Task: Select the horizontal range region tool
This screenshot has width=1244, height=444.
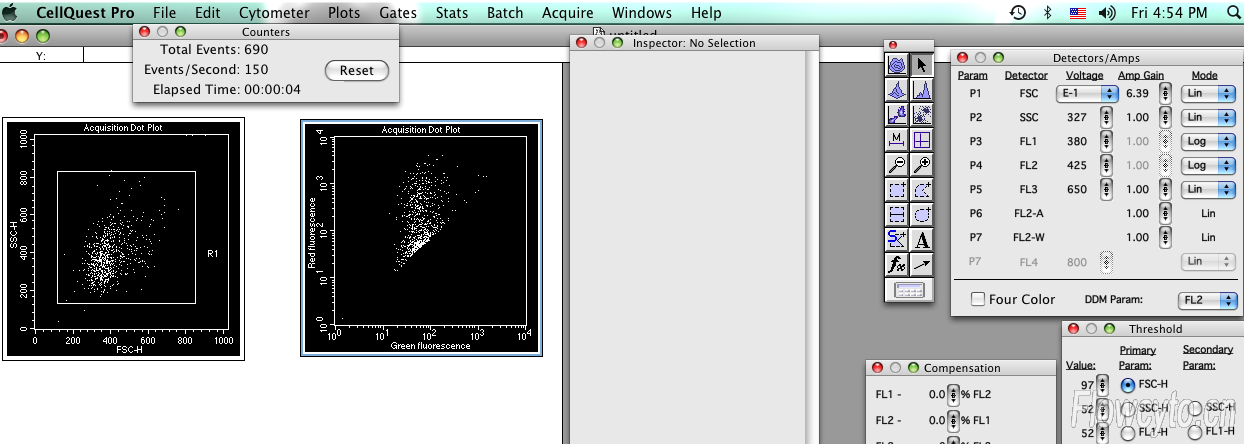Action: pyautogui.click(x=898, y=214)
